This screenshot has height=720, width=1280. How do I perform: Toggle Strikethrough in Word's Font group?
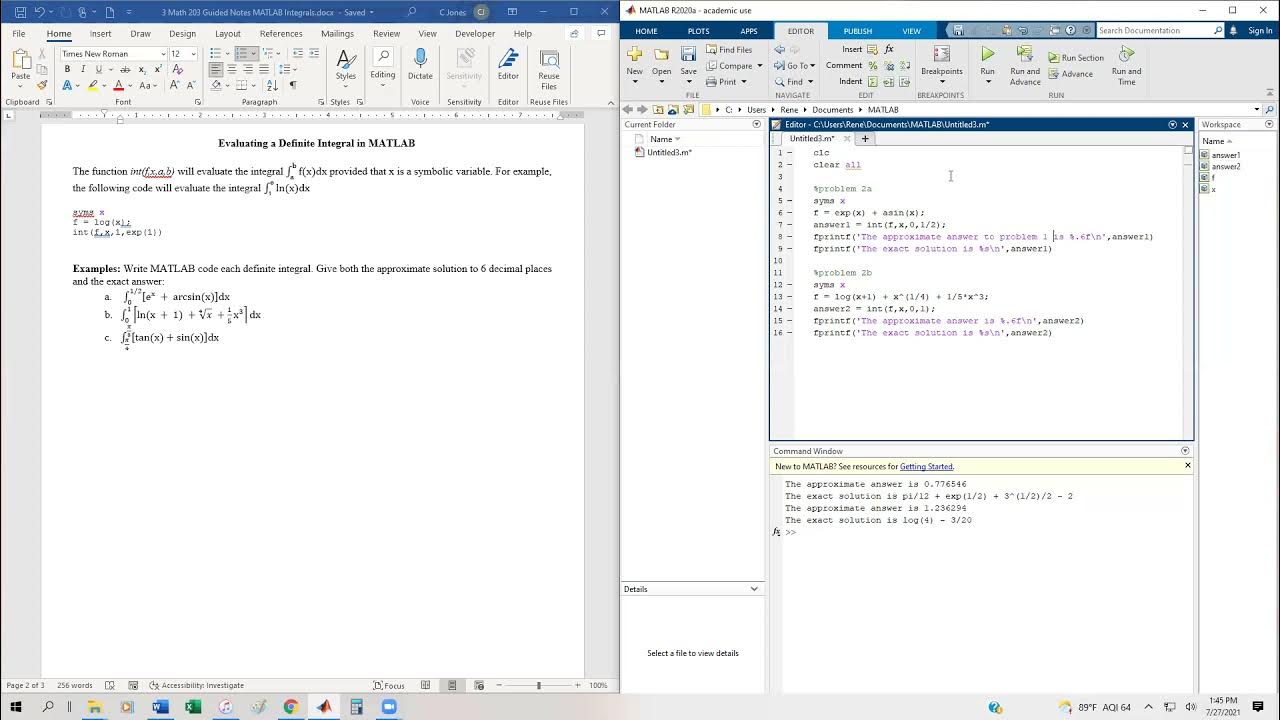pyautogui.click(x=124, y=69)
